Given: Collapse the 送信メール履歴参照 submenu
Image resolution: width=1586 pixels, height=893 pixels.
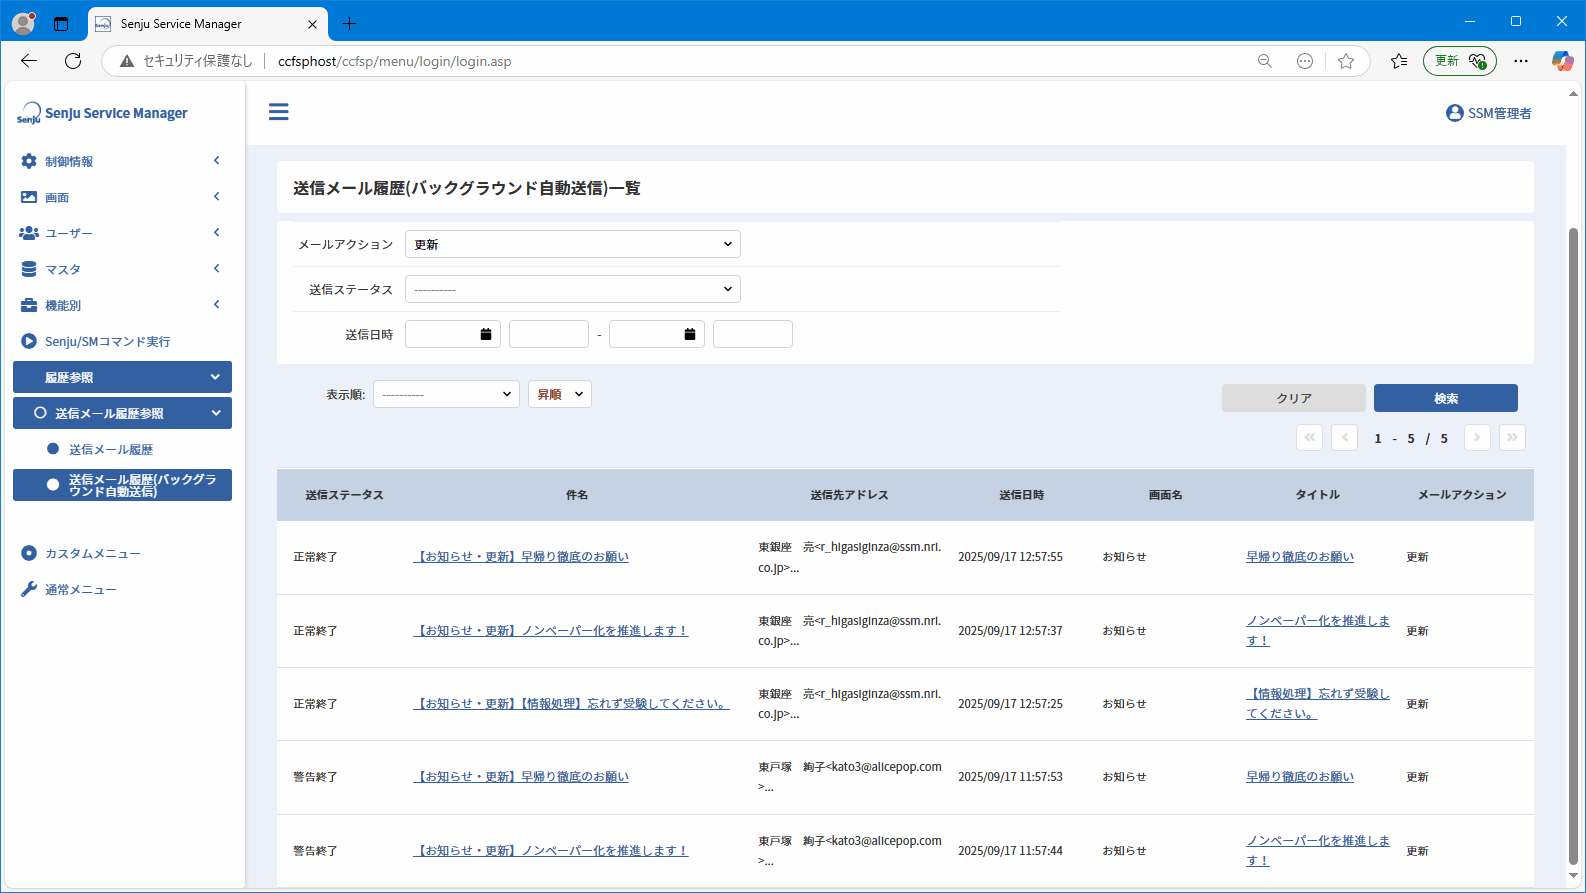Looking at the screenshot, I should [122, 413].
